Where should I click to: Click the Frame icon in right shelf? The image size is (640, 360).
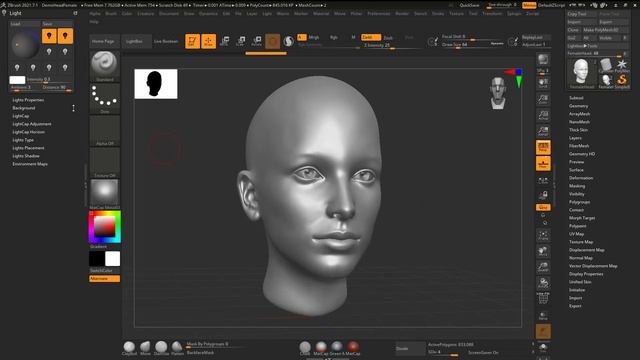(x=543, y=235)
